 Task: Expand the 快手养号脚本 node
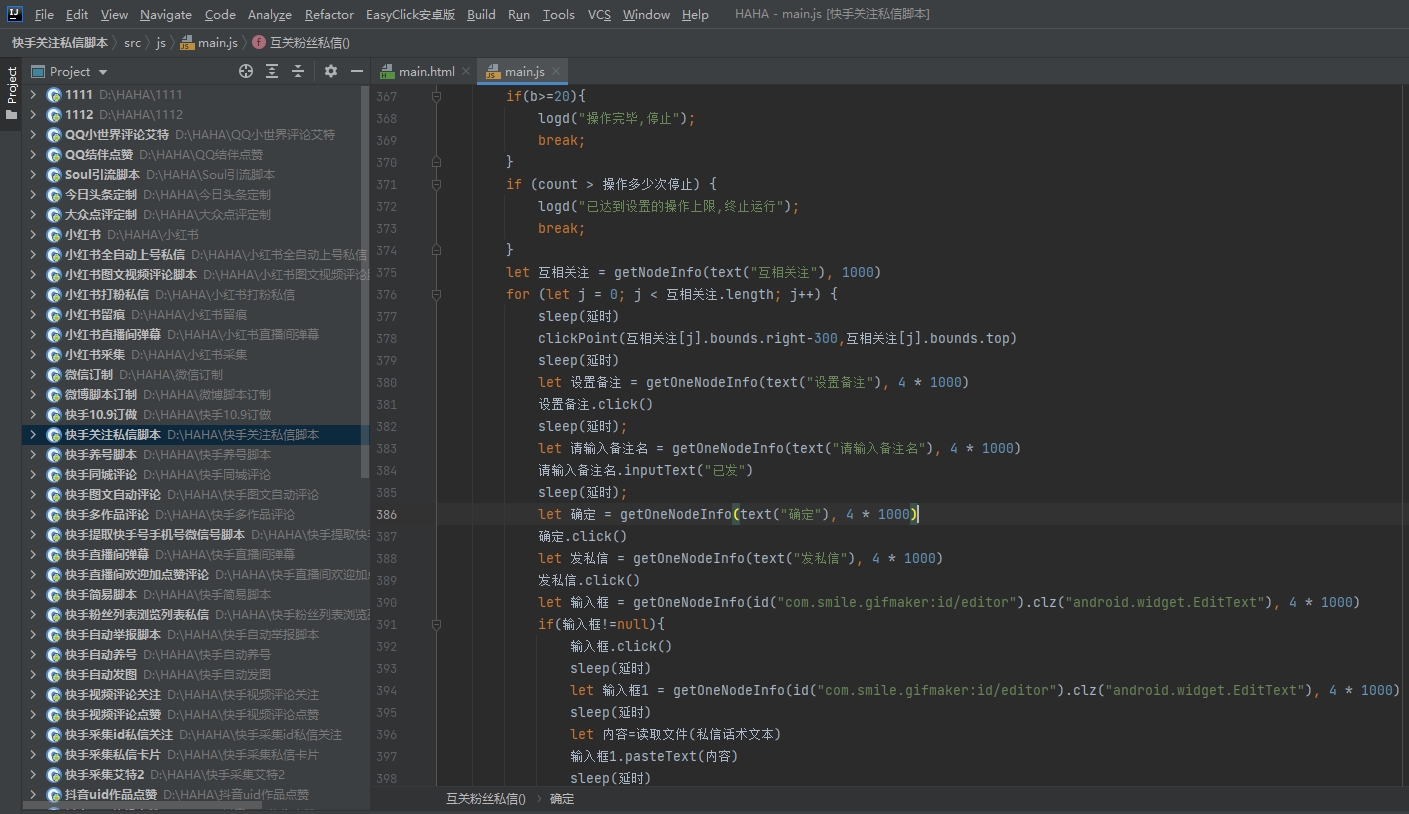click(x=33, y=455)
